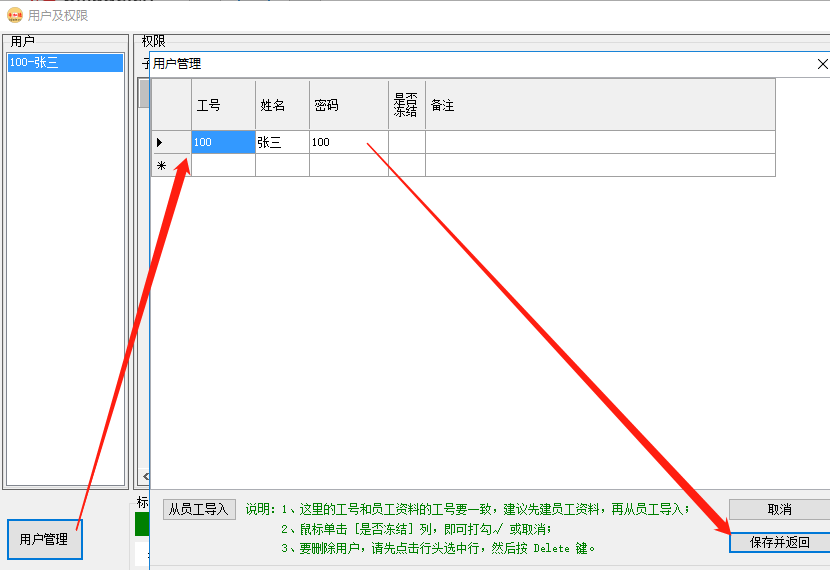Click the 姓名 column header
The width and height of the screenshot is (830, 570).
pyautogui.click(x=282, y=105)
